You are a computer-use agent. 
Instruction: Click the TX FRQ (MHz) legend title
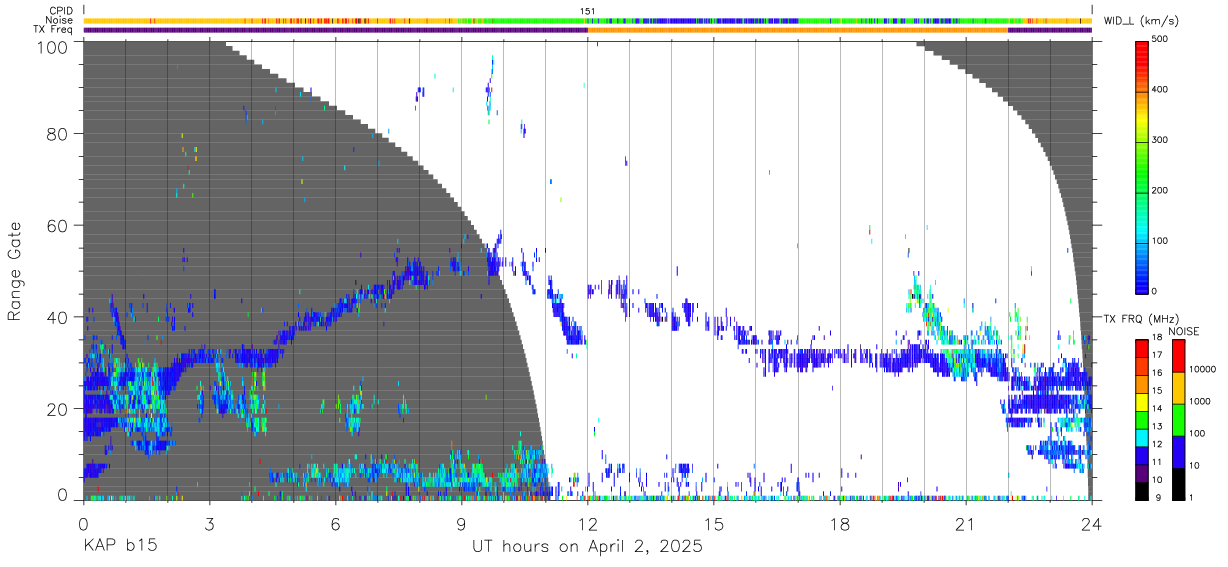1139,318
